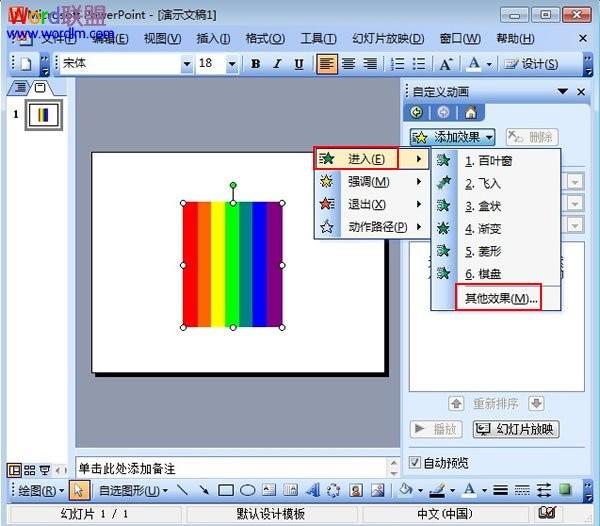
Task: Create a new blank presentation
Action: [26, 64]
